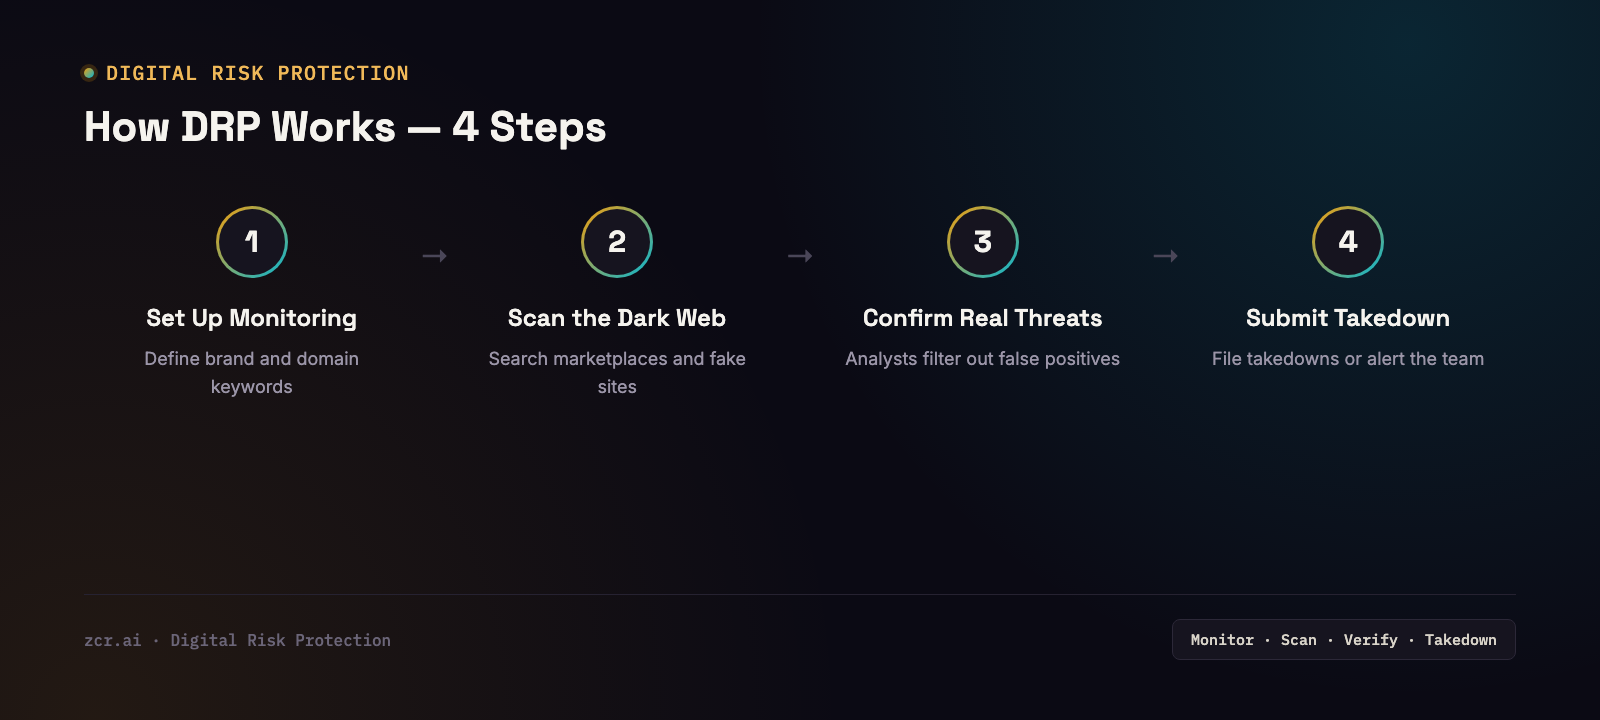
Task: Click the 'zcr.ai · Digital Risk Protection' footer text
Action: [237, 640]
